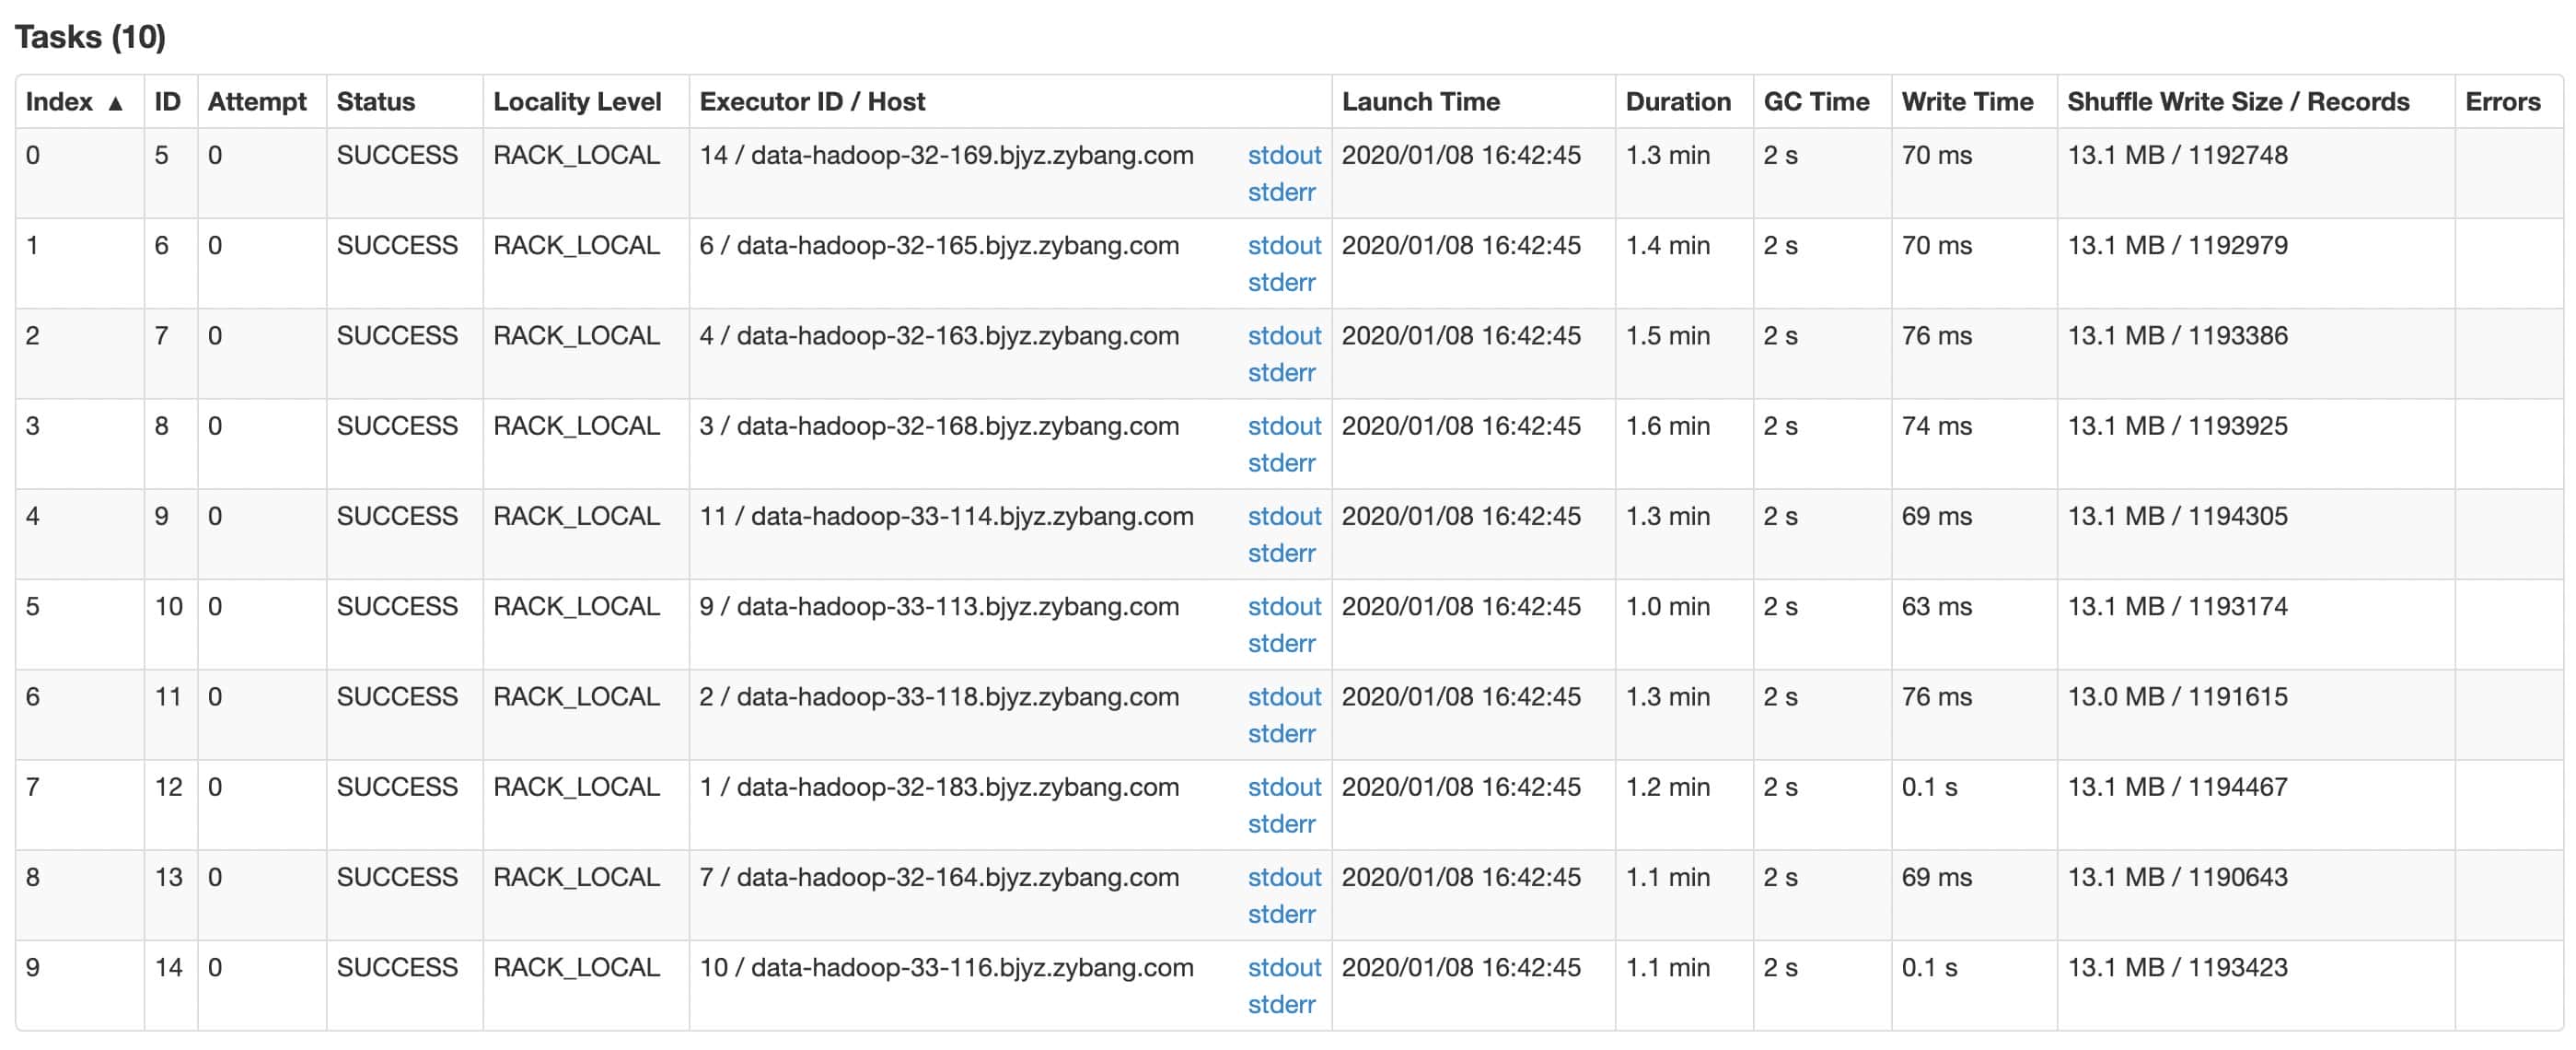
Task: Open stderr for data-hadoop-33-118 host
Action: [x=1281, y=734]
